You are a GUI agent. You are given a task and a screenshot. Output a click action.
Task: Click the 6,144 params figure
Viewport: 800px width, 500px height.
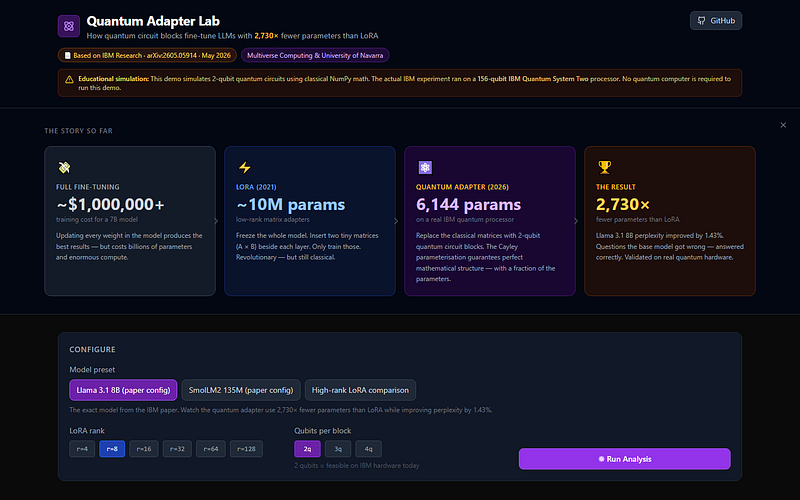(x=468, y=205)
